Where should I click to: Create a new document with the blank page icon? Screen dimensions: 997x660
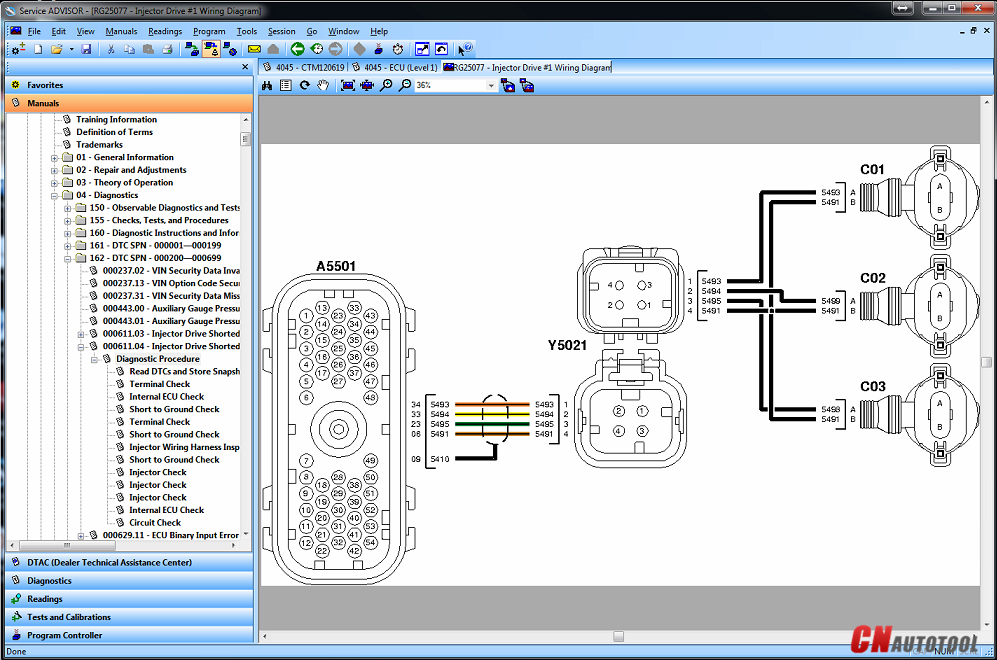point(38,49)
